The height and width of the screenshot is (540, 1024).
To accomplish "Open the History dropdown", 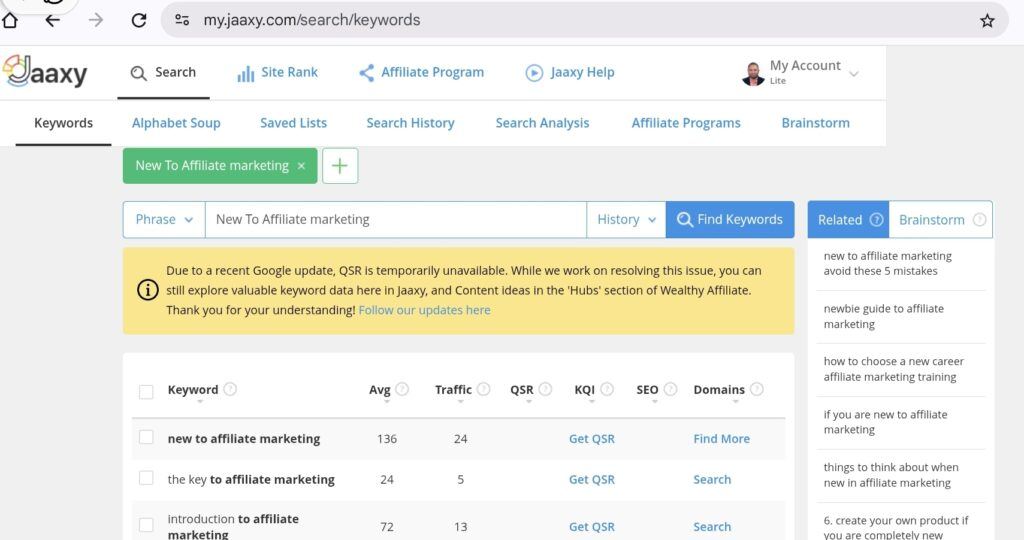I will click(x=626, y=219).
